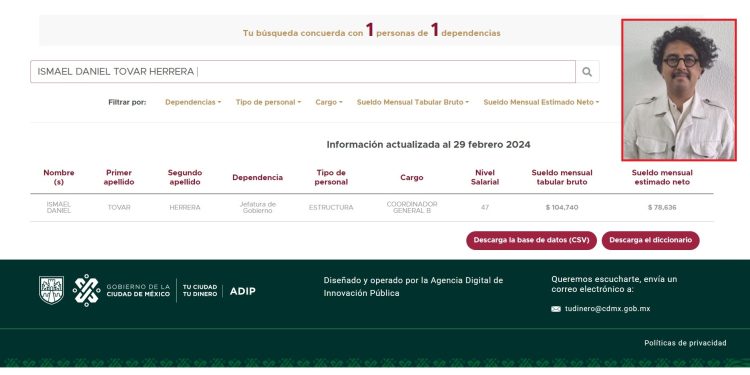The height and width of the screenshot is (375, 750).
Task: Click the Tipo de personal column header
Action: 332,177
